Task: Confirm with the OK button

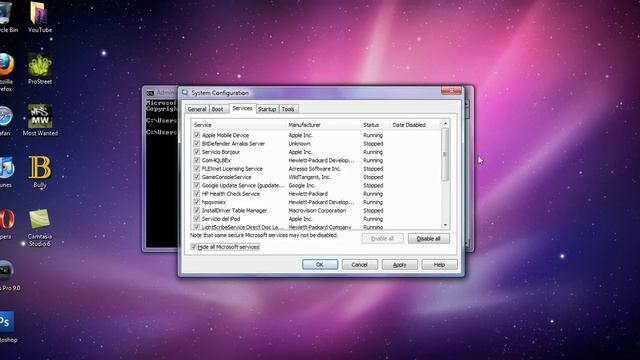Action: pyautogui.click(x=320, y=265)
